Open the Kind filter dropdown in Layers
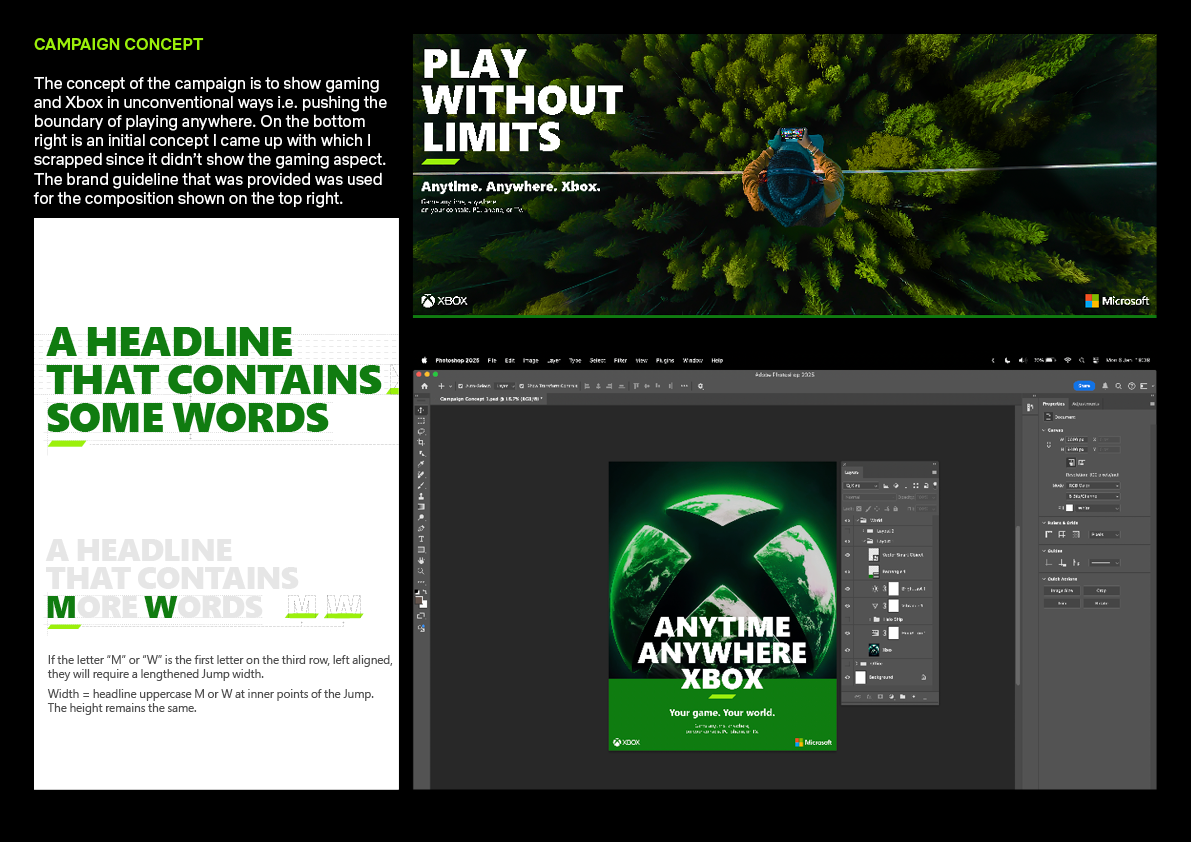Viewport: 1191px width, 842px height. tap(861, 486)
